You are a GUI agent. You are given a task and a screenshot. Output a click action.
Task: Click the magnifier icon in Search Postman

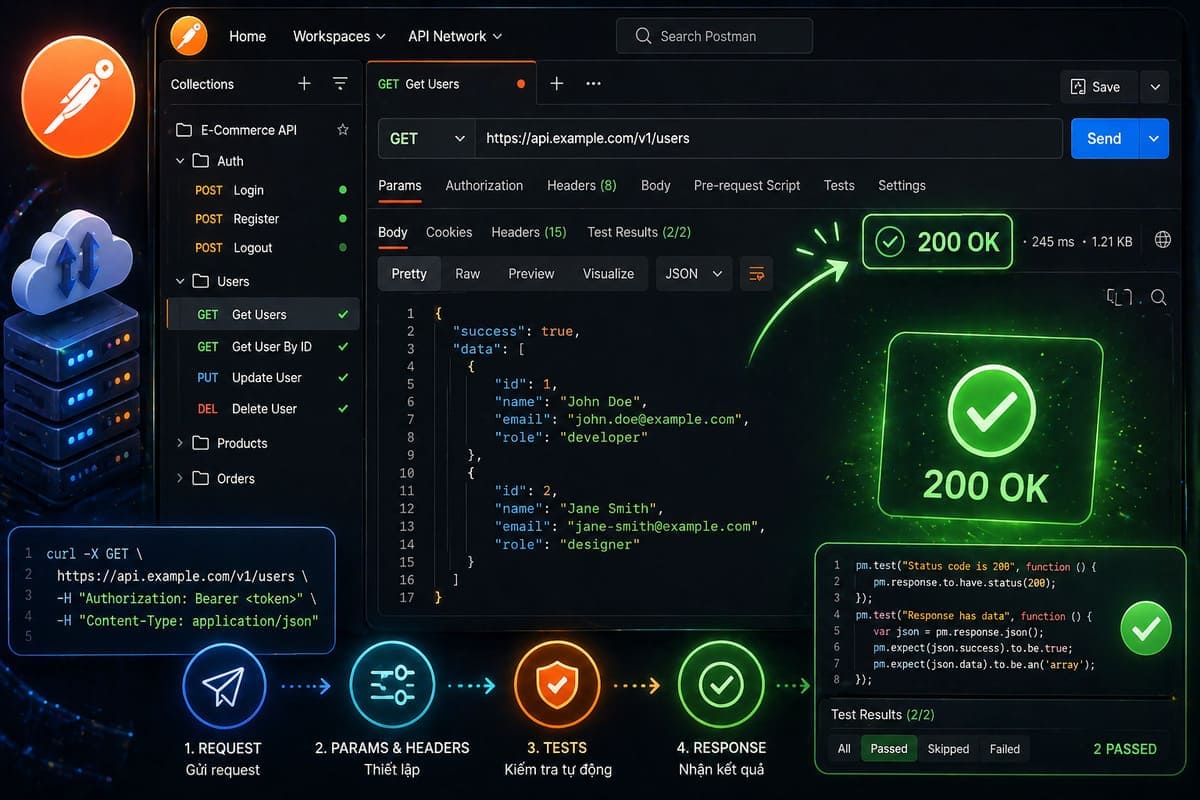(x=643, y=36)
